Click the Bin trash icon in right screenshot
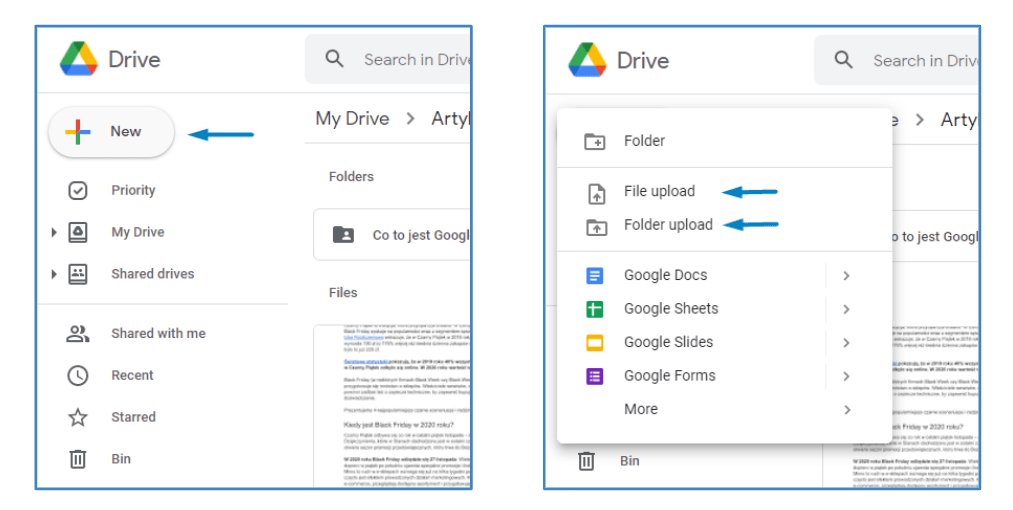 tap(586, 461)
